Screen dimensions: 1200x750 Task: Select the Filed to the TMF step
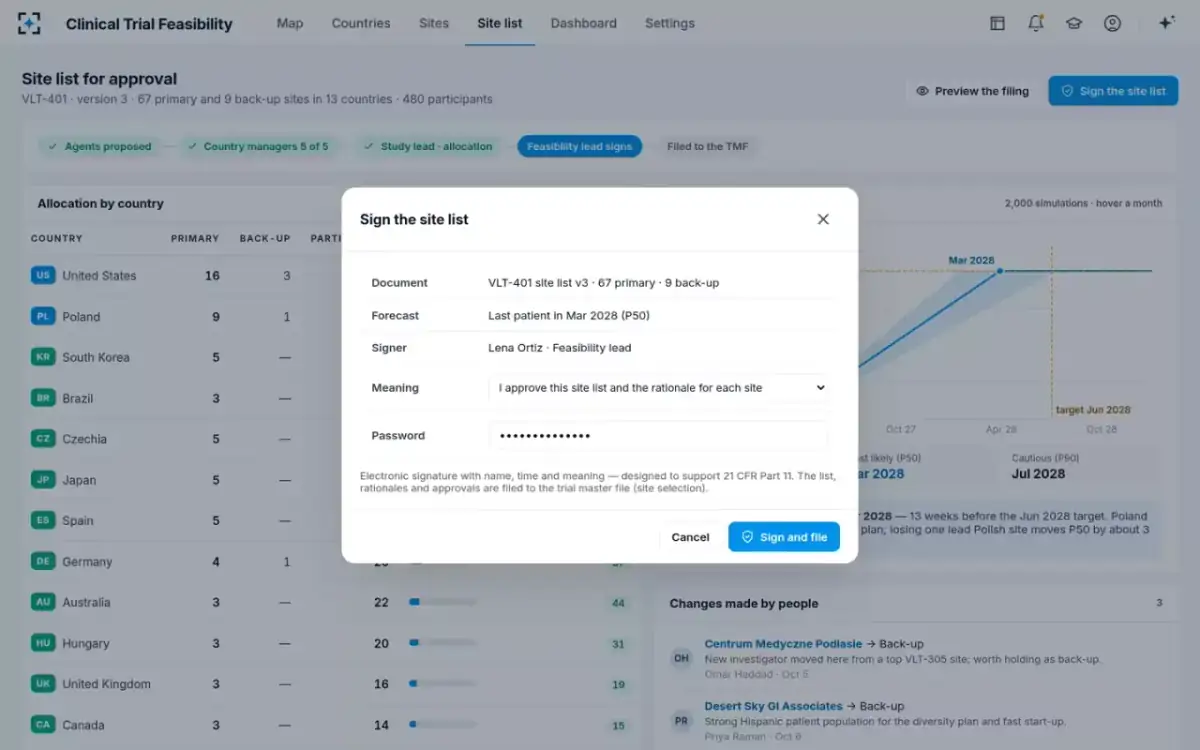pos(709,146)
